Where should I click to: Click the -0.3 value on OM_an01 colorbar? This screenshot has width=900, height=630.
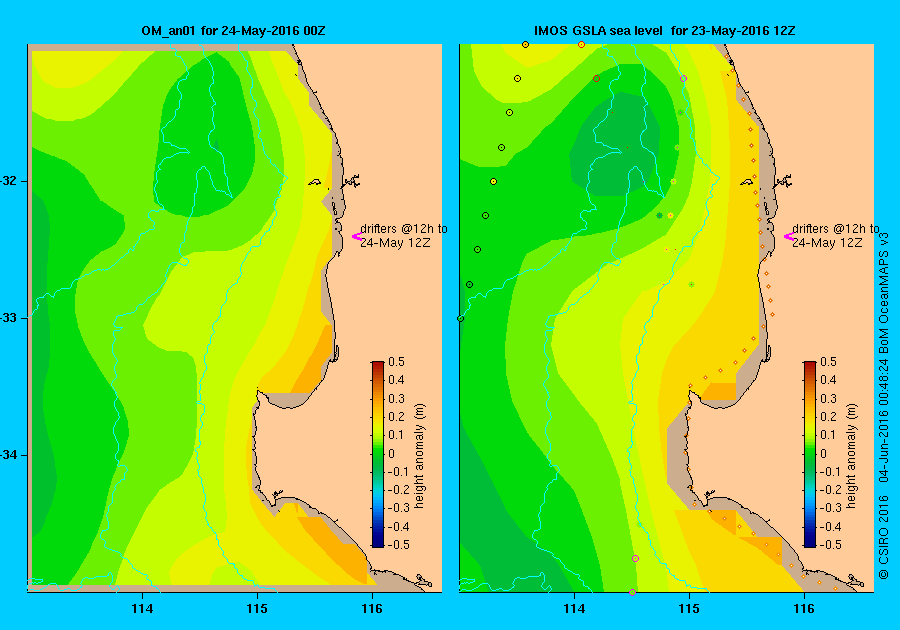coord(398,508)
